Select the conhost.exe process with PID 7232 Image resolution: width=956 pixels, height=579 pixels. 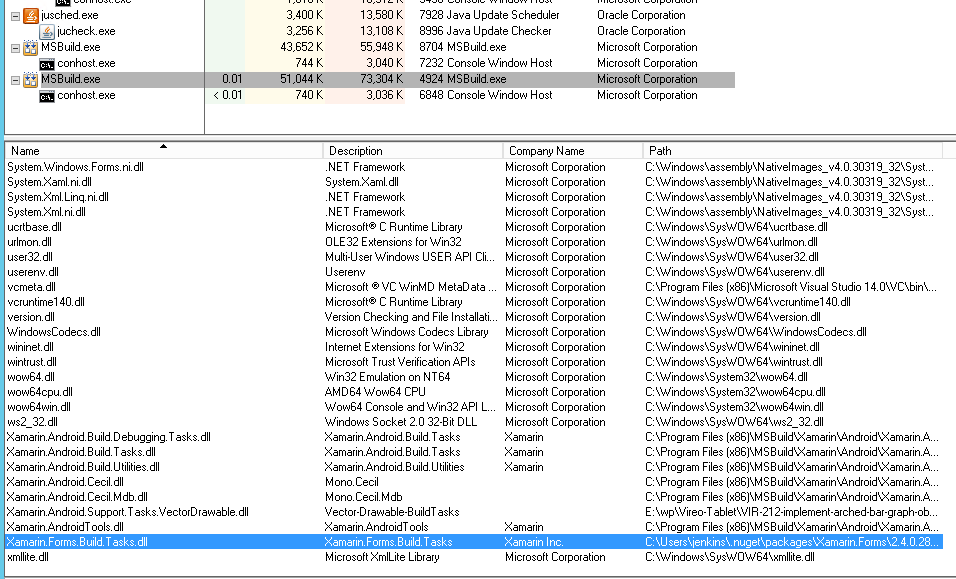coord(86,63)
